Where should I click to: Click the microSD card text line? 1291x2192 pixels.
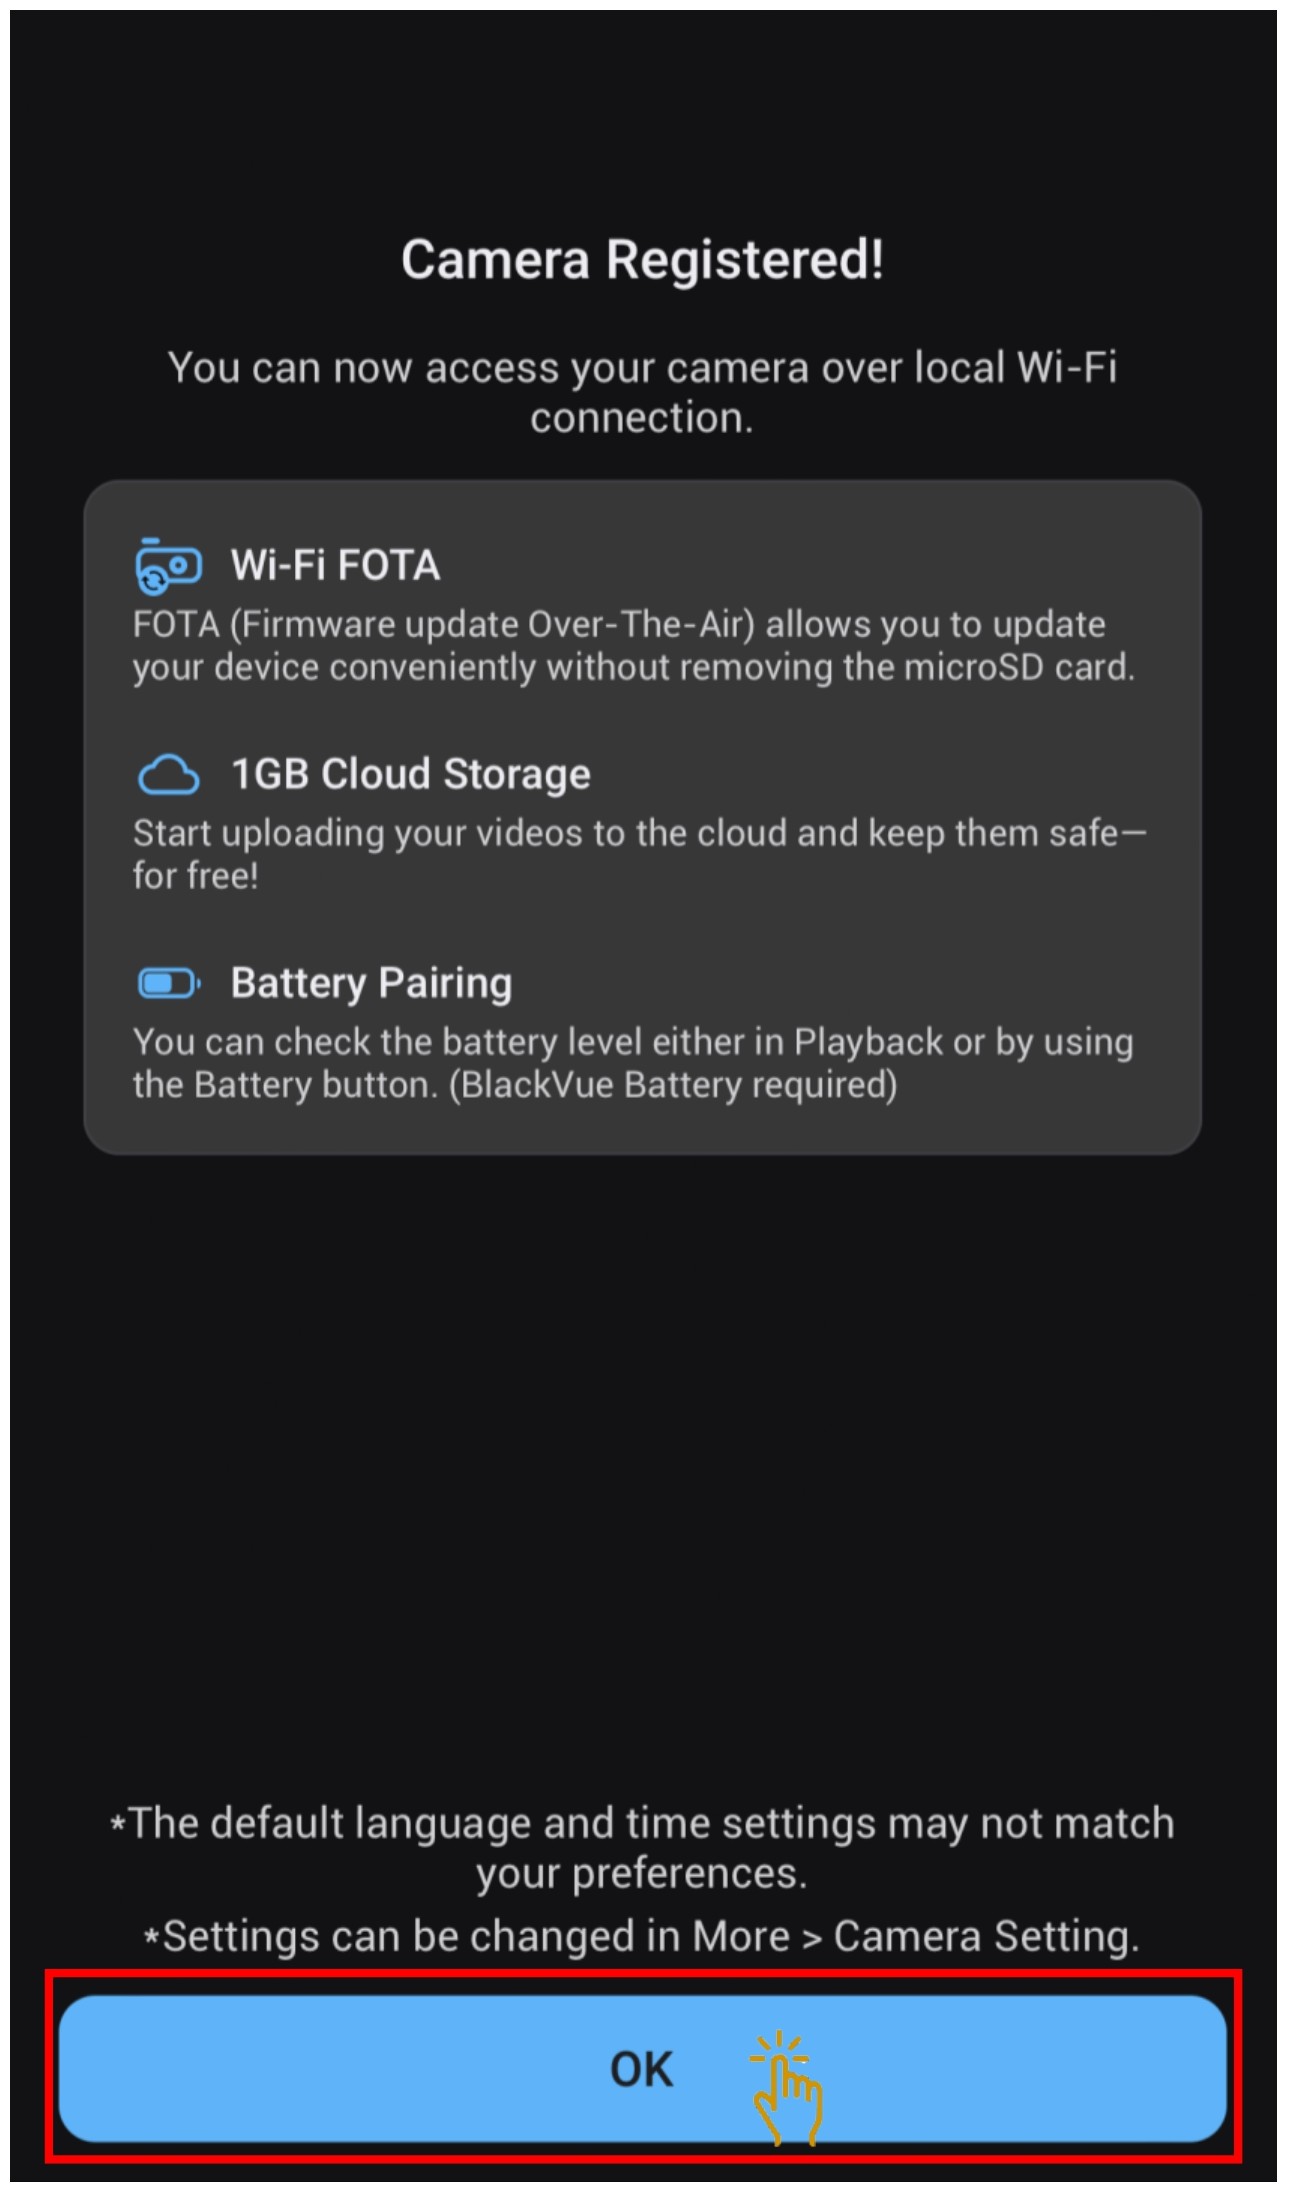coord(633,667)
